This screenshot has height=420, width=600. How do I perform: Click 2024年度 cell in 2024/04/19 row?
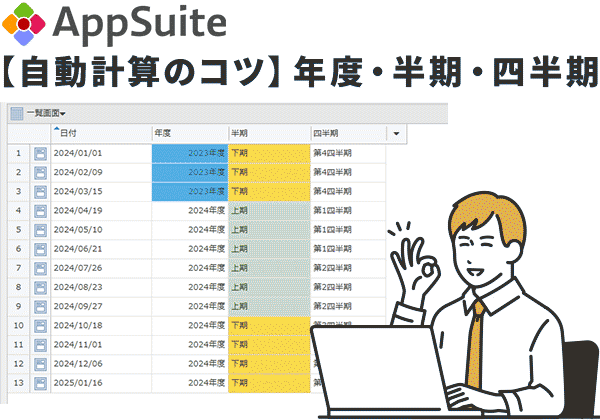point(190,211)
